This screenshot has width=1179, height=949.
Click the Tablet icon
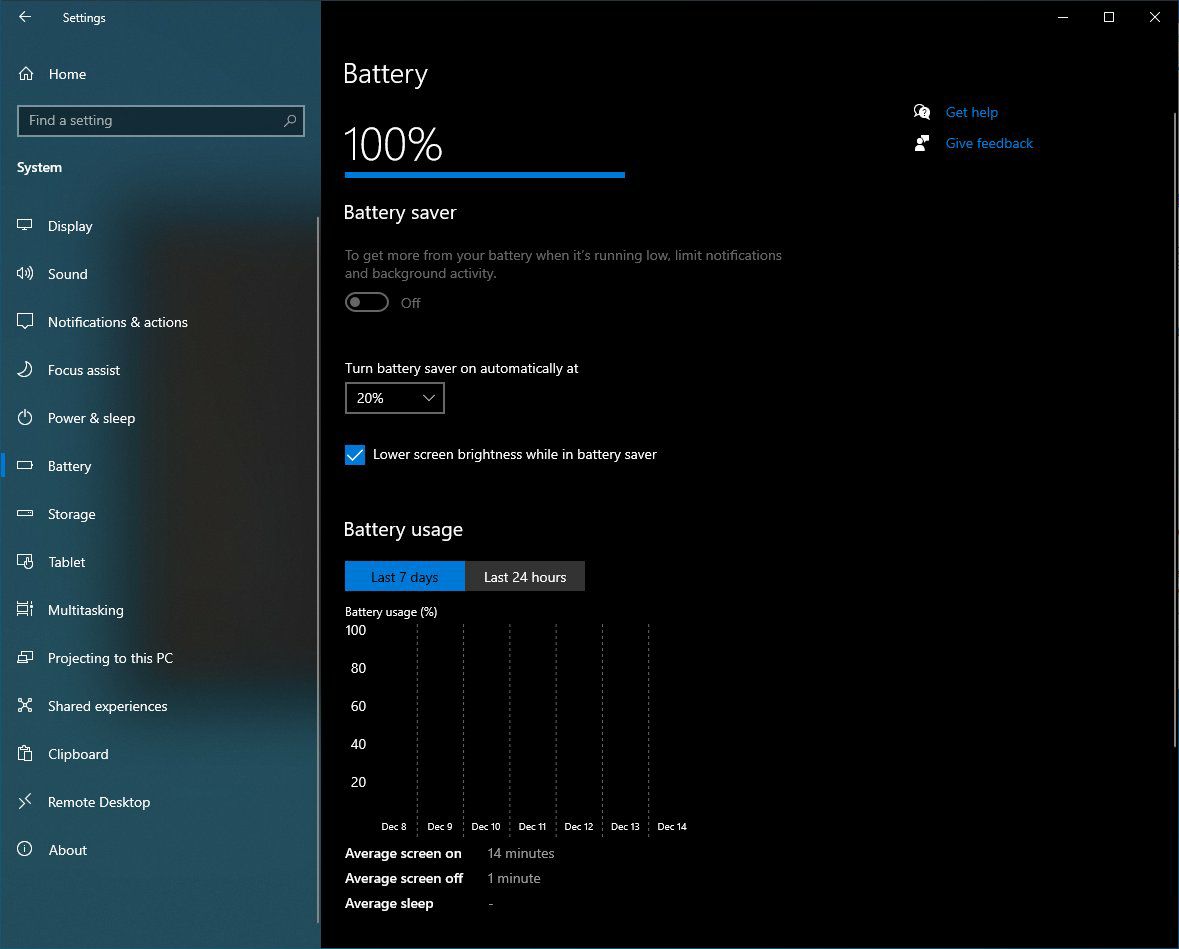click(25, 562)
